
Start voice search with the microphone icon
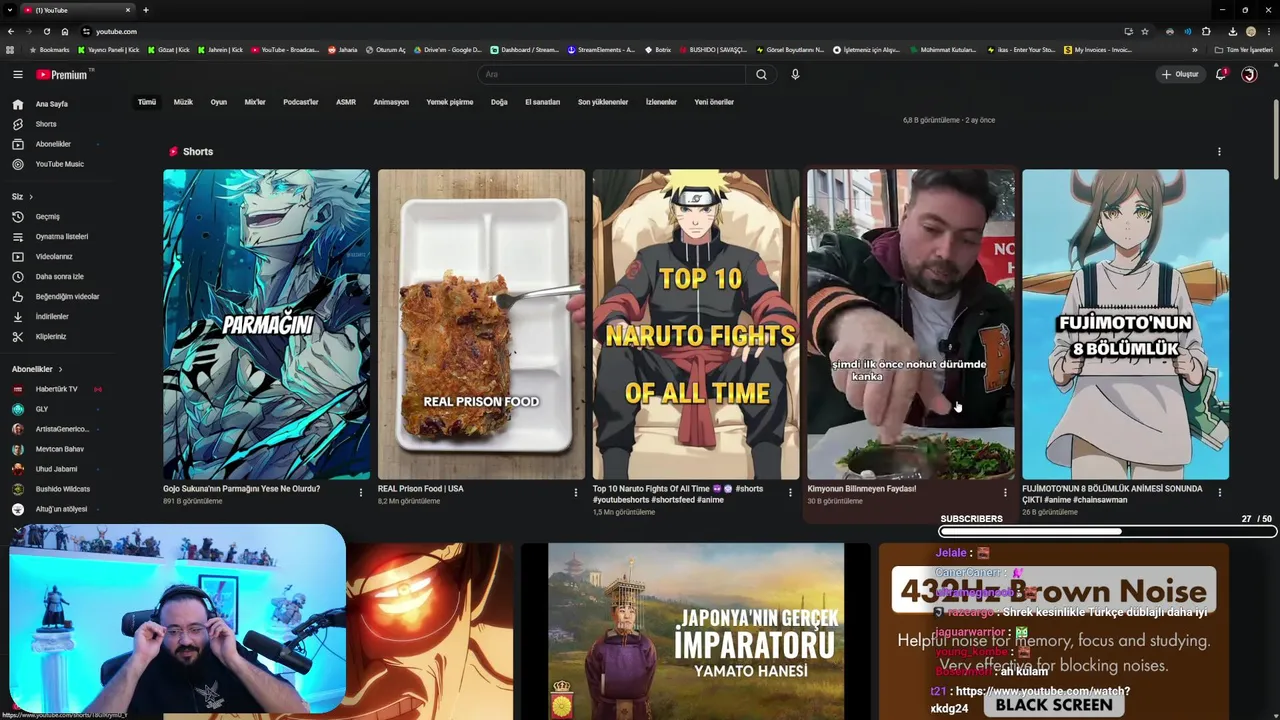[x=795, y=74]
